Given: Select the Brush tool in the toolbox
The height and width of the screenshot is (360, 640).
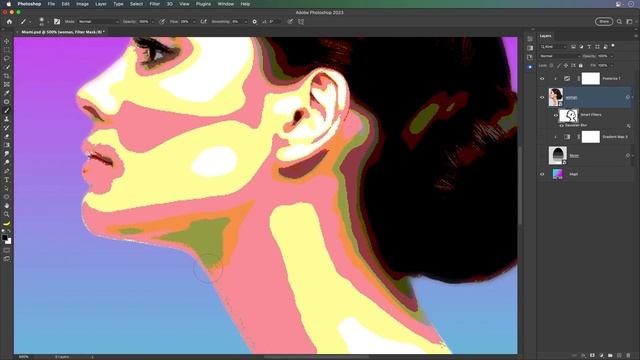Looking at the screenshot, I should pos(7,110).
